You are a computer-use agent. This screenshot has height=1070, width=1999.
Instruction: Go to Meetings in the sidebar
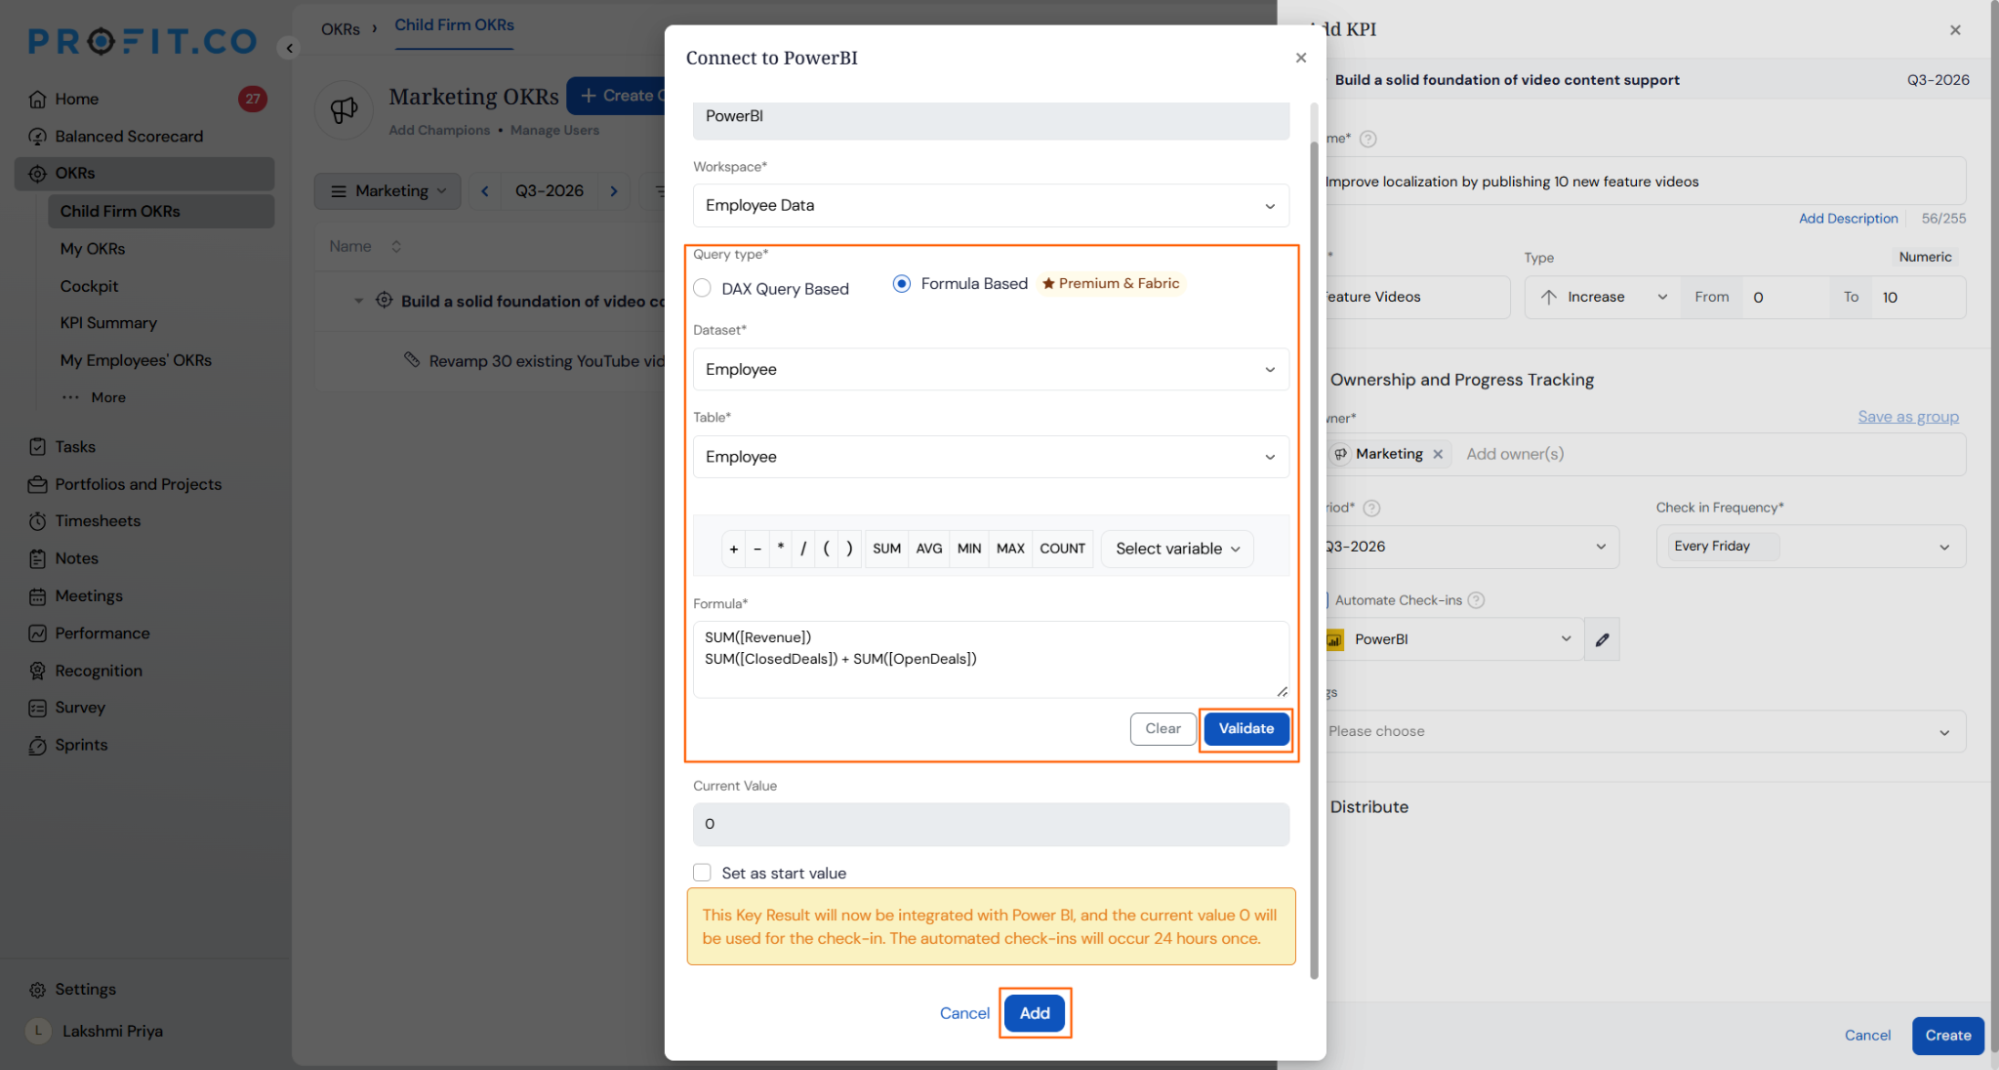88,596
